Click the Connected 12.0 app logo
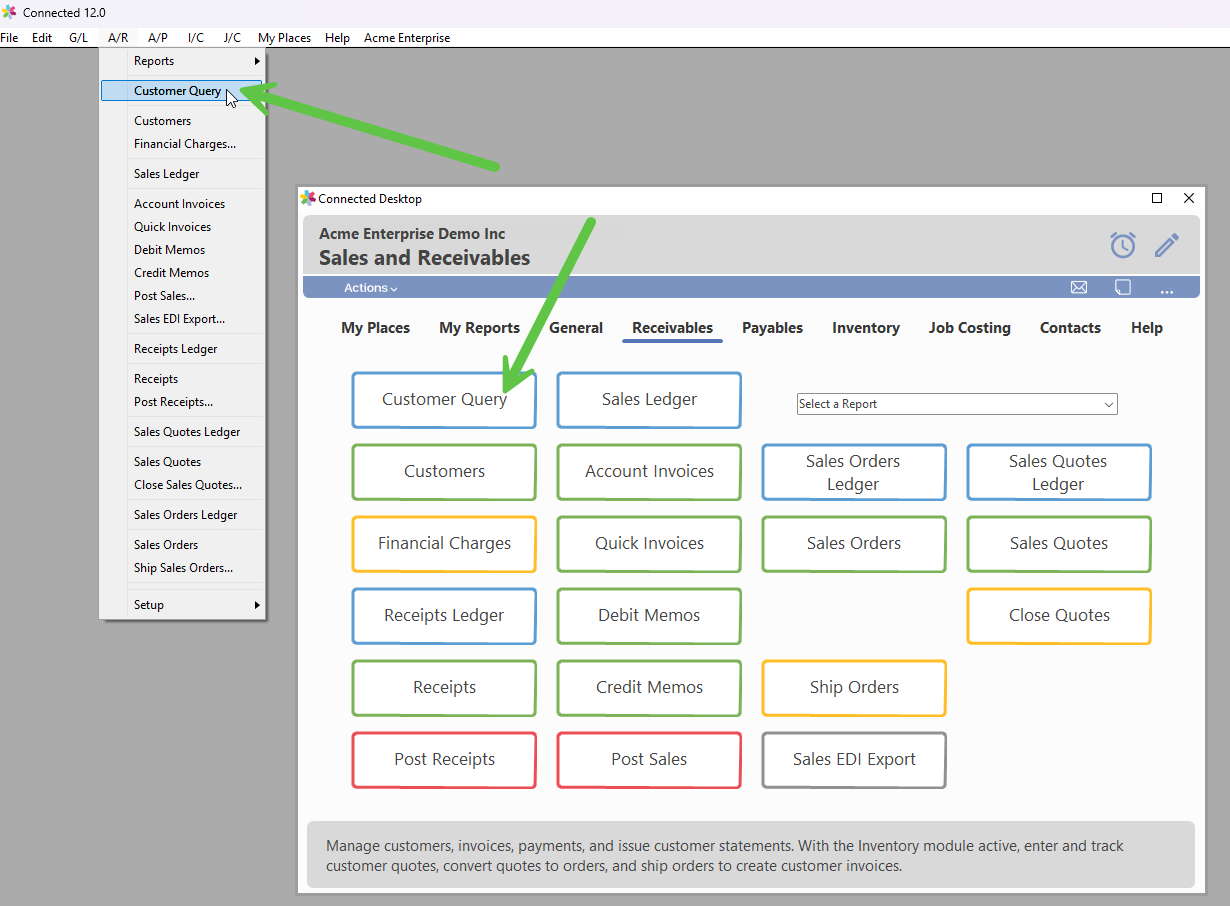Viewport: 1230px width, 906px height. tap(10, 12)
